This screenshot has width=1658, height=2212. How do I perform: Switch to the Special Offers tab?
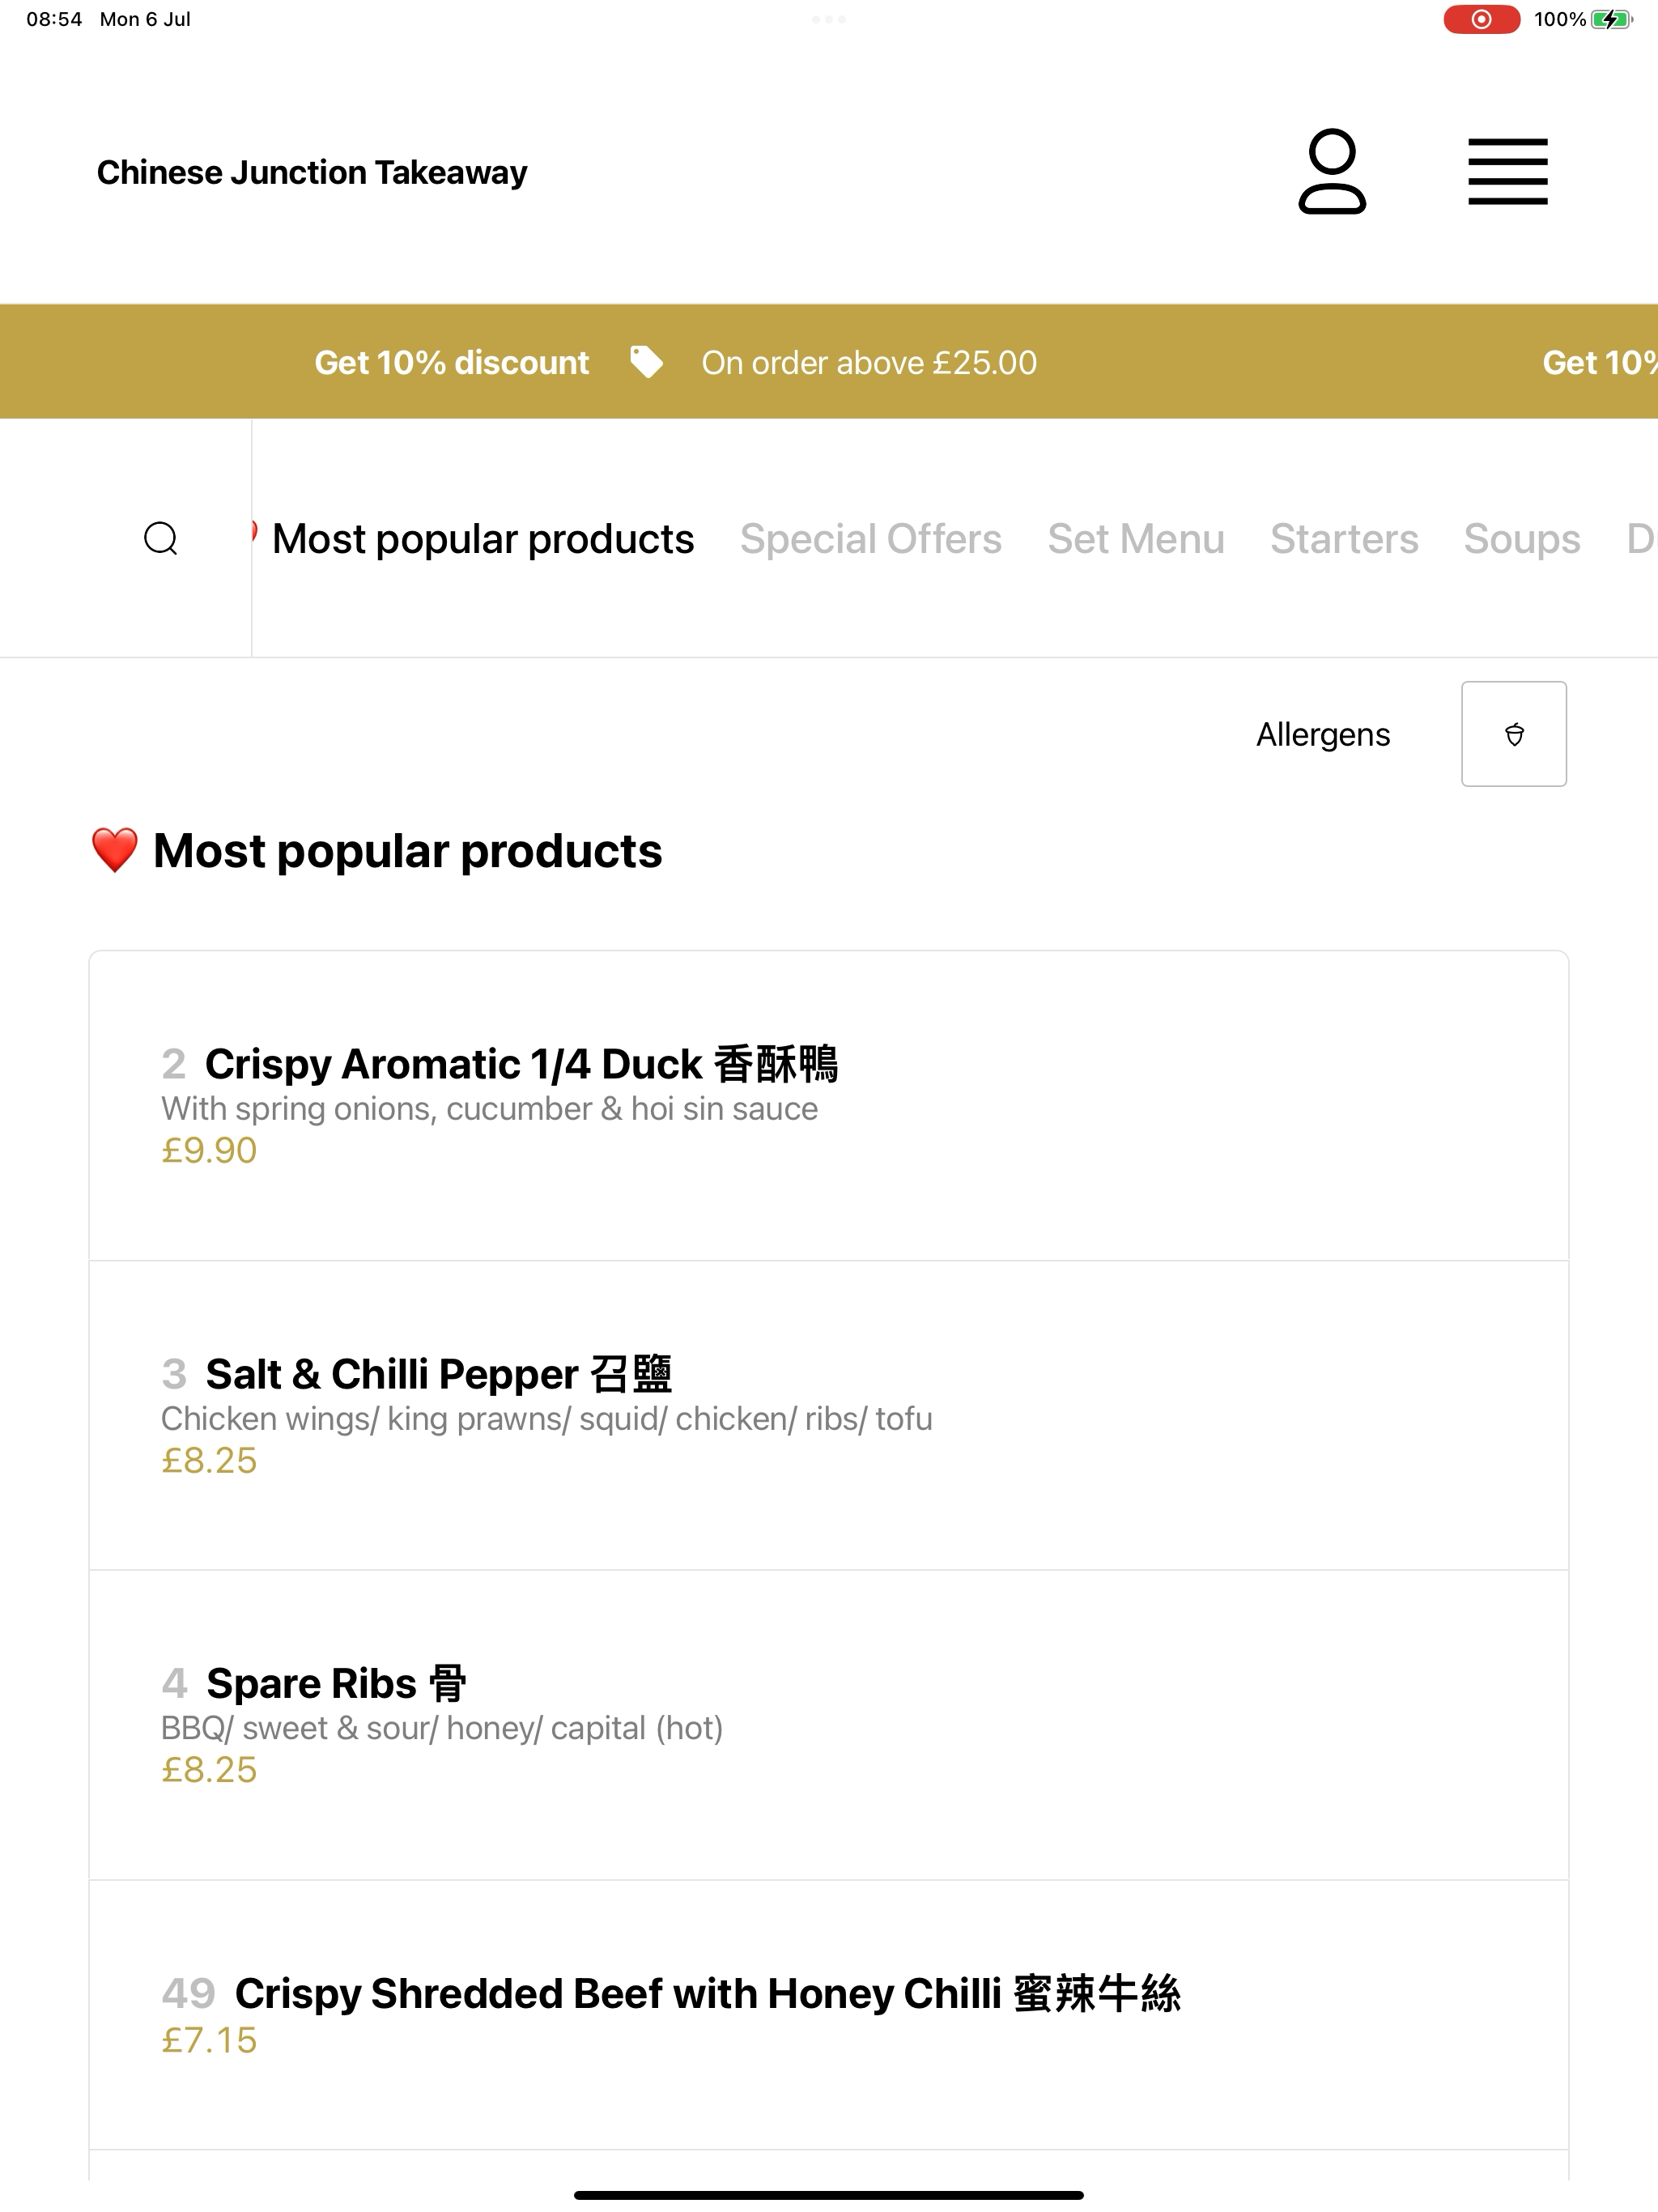pyautogui.click(x=870, y=539)
